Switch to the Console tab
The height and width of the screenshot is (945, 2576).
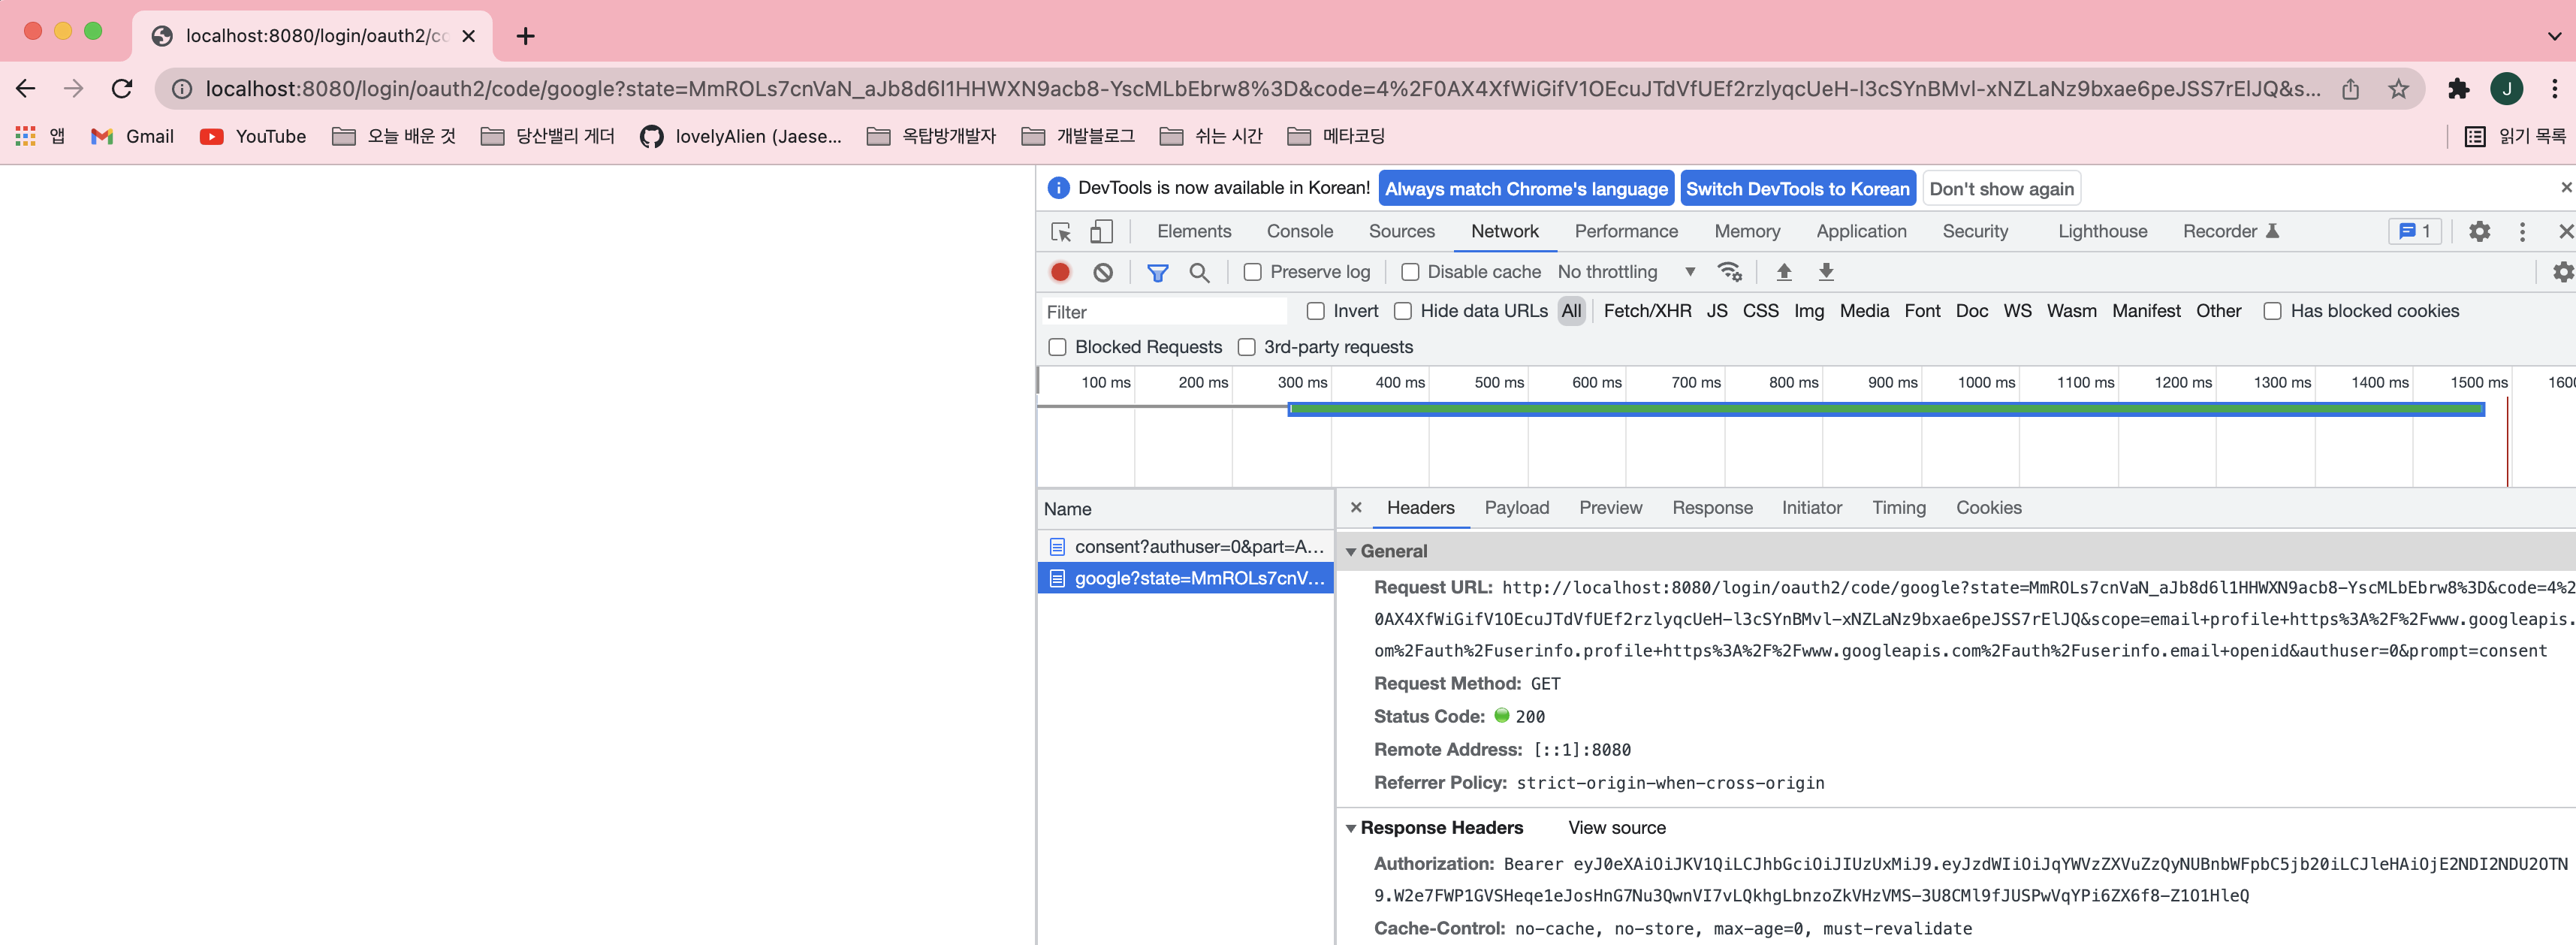coord(1299,232)
